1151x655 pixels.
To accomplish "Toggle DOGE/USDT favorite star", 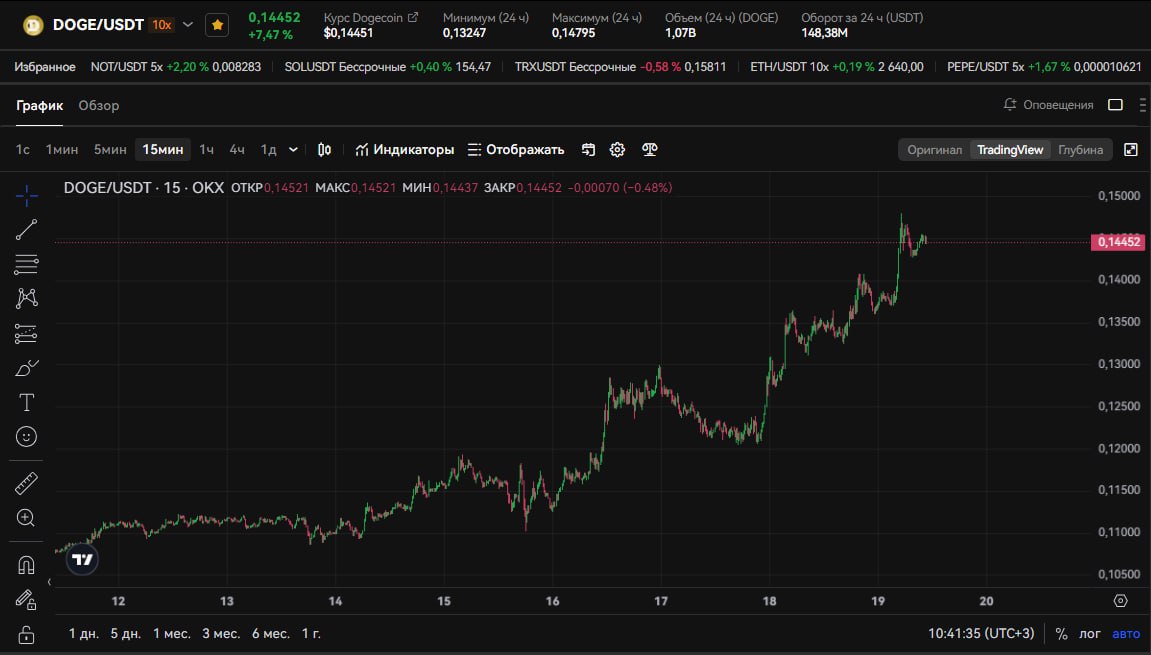I will (x=217, y=25).
